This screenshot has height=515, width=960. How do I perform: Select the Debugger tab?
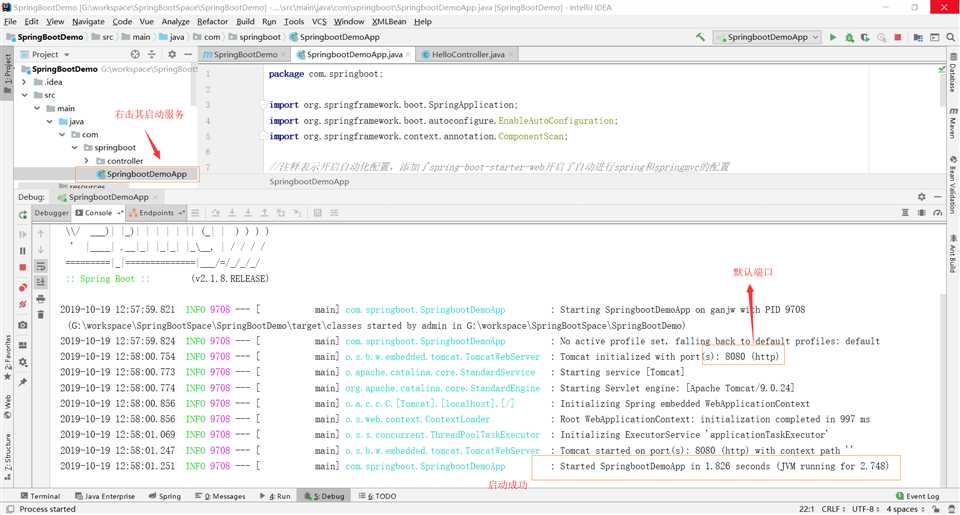51,213
